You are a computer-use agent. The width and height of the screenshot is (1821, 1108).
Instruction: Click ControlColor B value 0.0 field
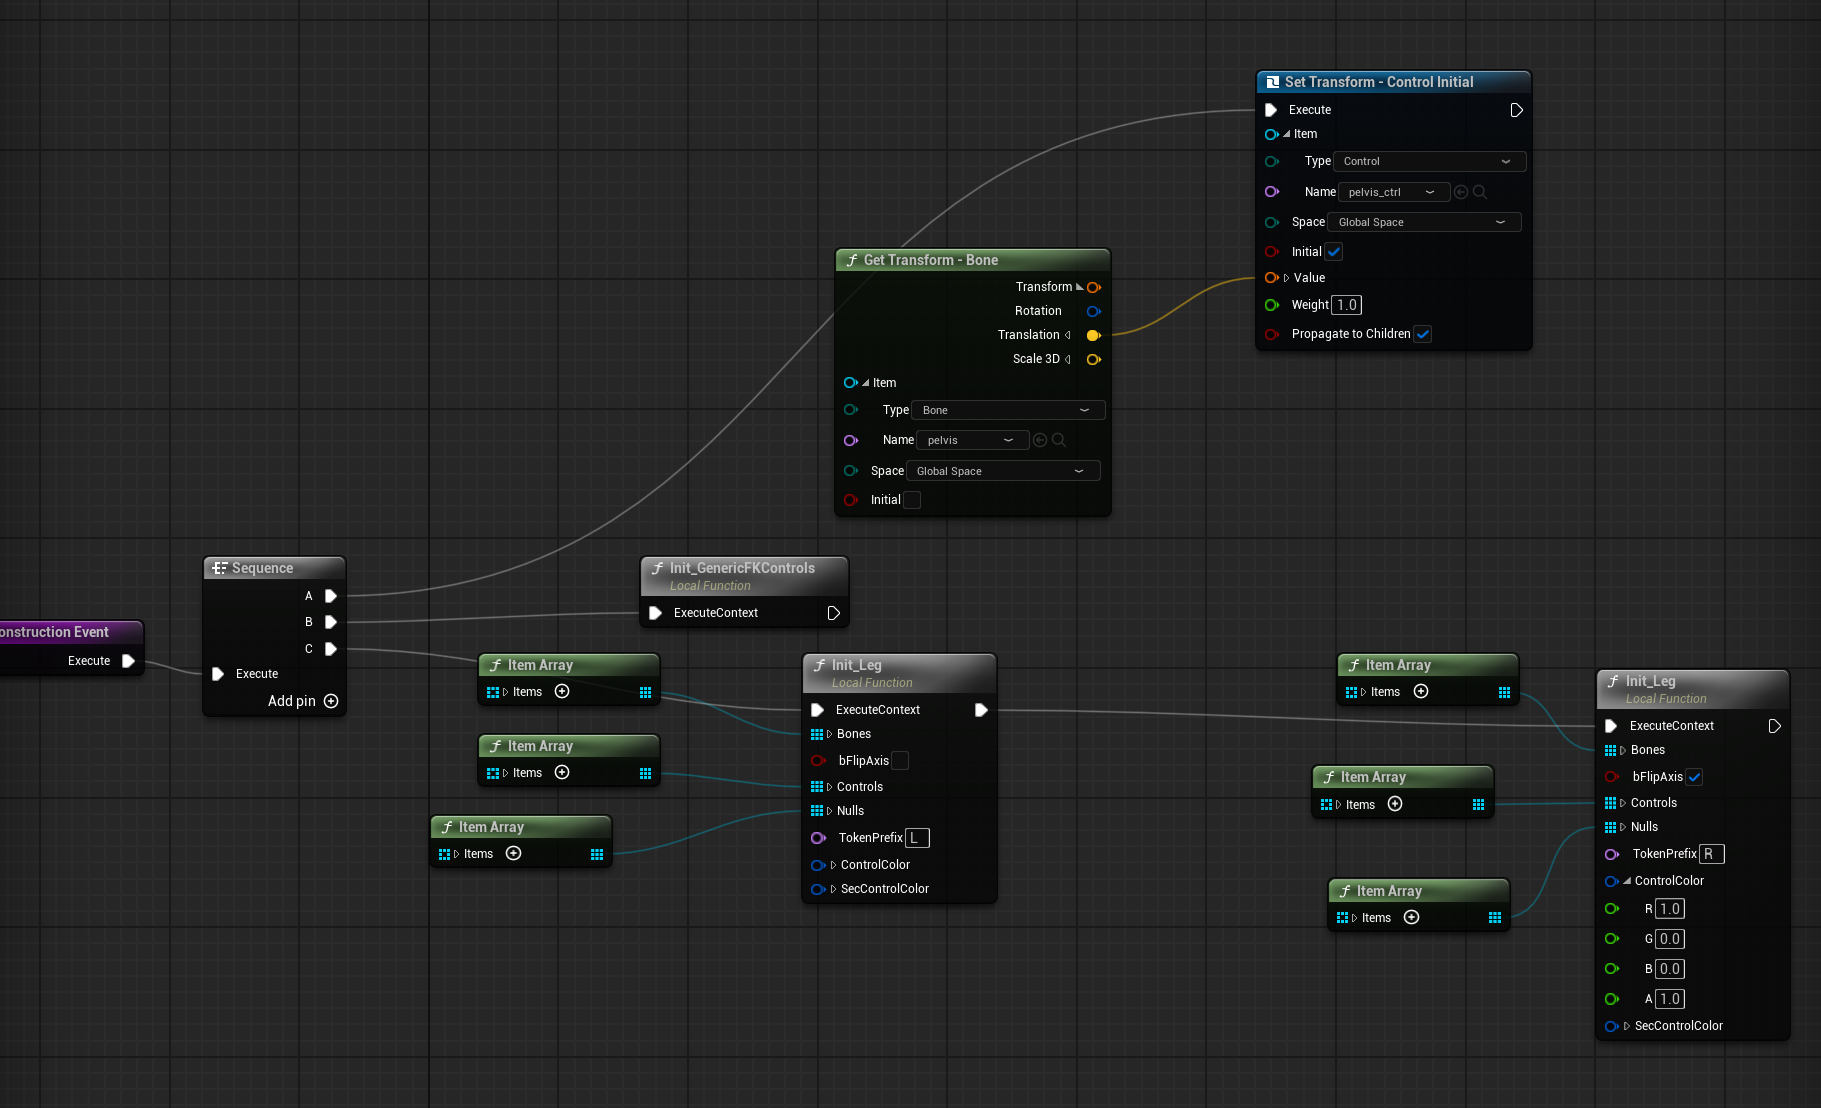coord(1670,969)
